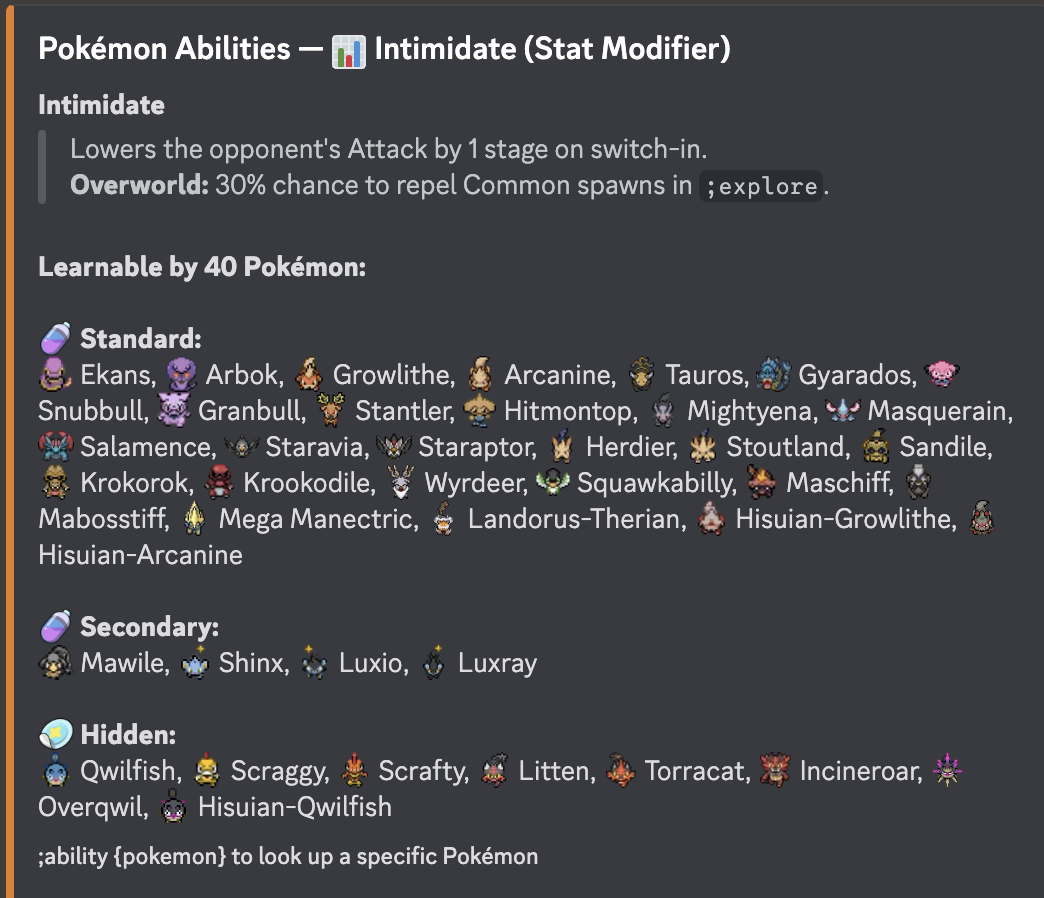
Task: Click the ;ability {pokemon} footer text
Action: 288,856
